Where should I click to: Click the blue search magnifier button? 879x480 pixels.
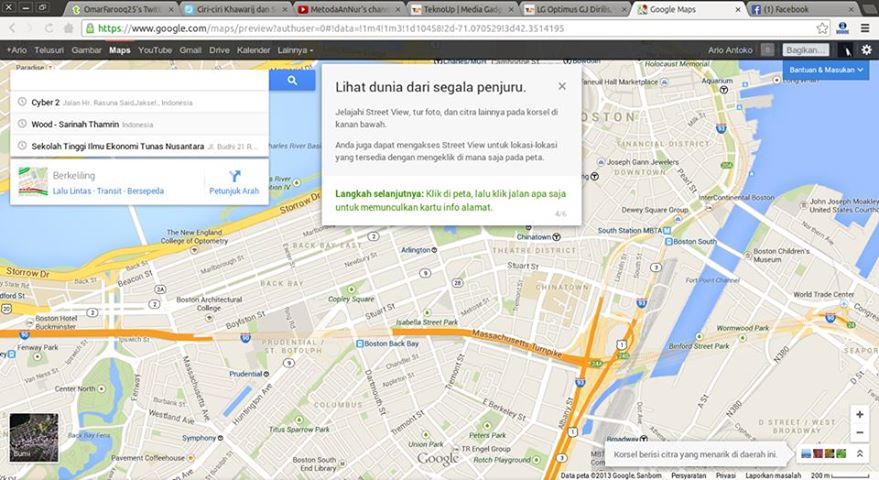(x=292, y=80)
